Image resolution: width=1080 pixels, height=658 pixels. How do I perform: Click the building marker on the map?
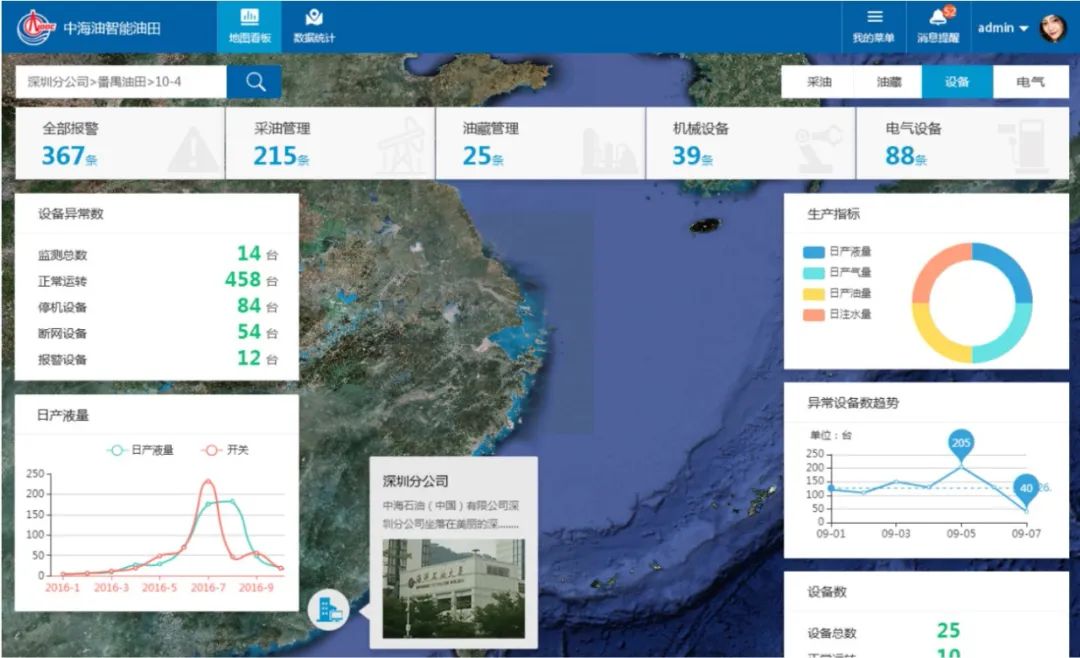pos(328,608)
